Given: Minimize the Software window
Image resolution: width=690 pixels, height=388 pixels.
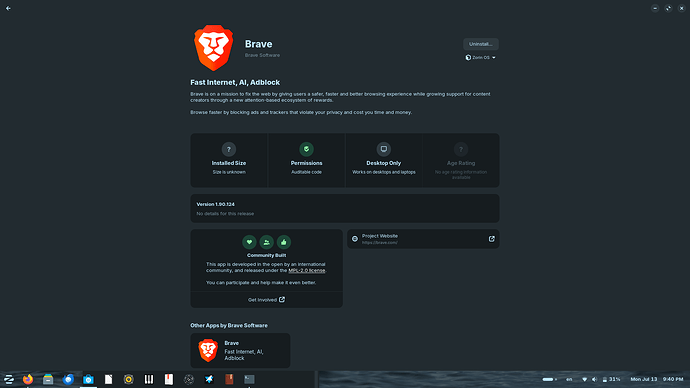Looking at the screenshot, I should click(x=655, y=8).
